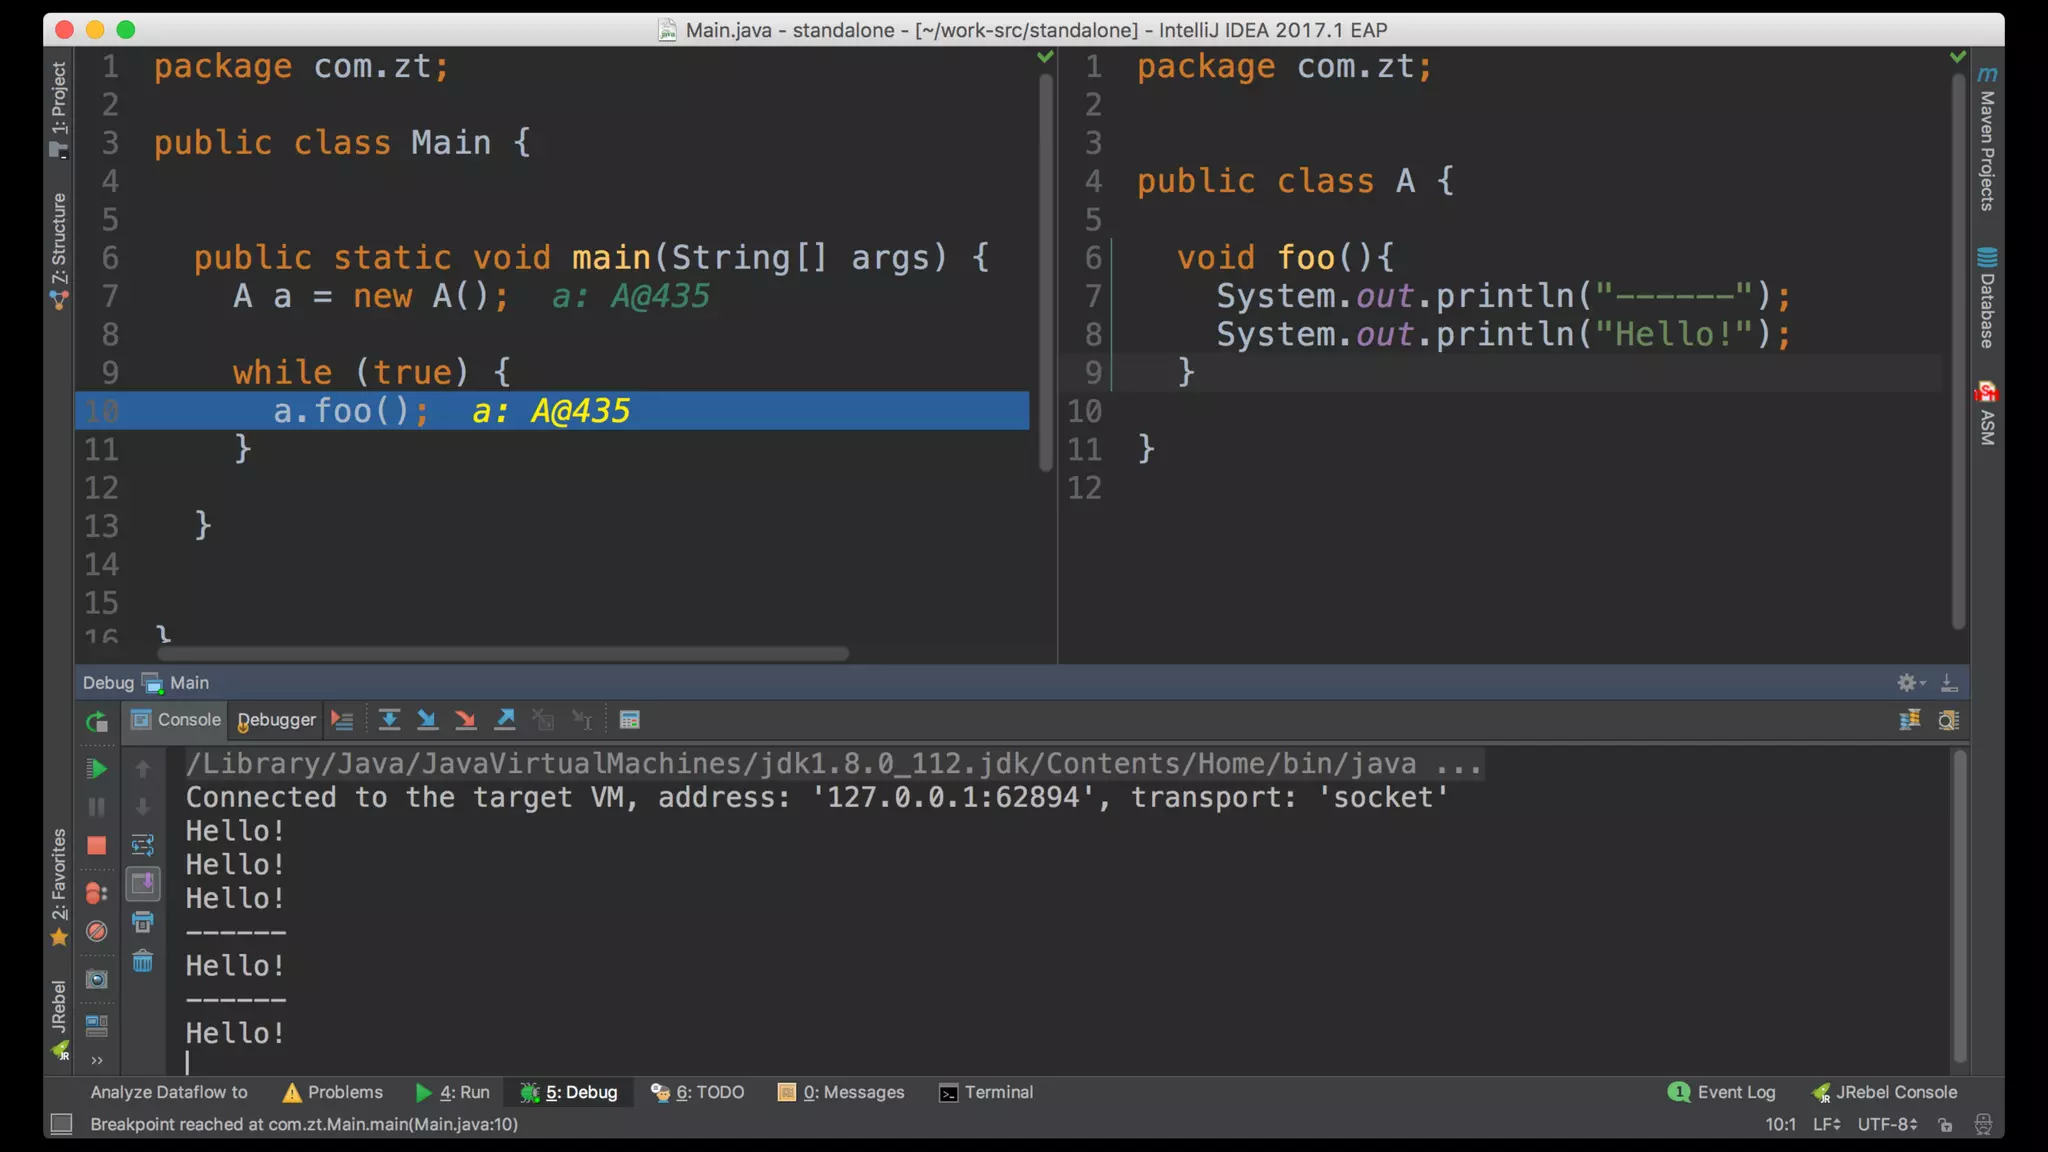Switch to the Debugger tab
The height and width of the screenshot is (1152, 2048).
tap(277, 720)
